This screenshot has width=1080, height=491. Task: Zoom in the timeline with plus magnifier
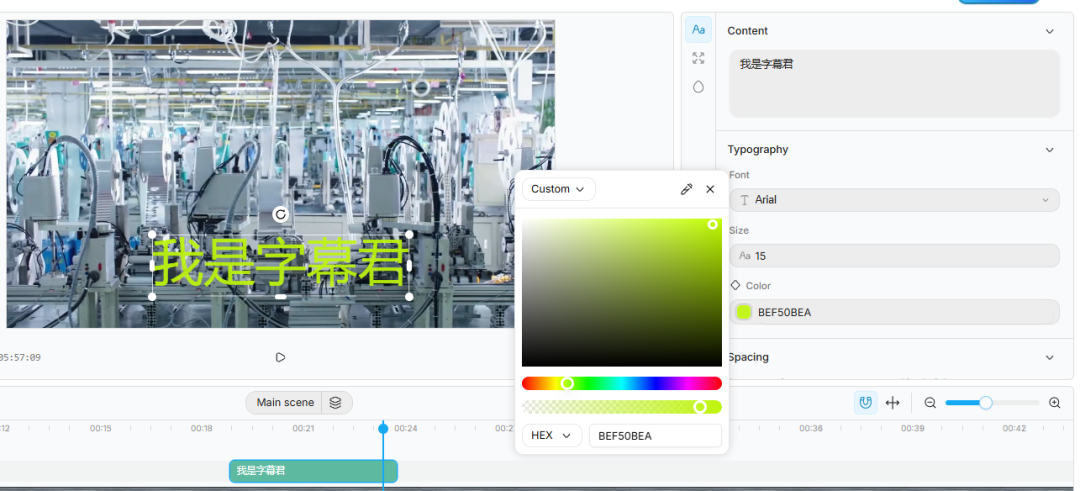tap(1055, 403)
